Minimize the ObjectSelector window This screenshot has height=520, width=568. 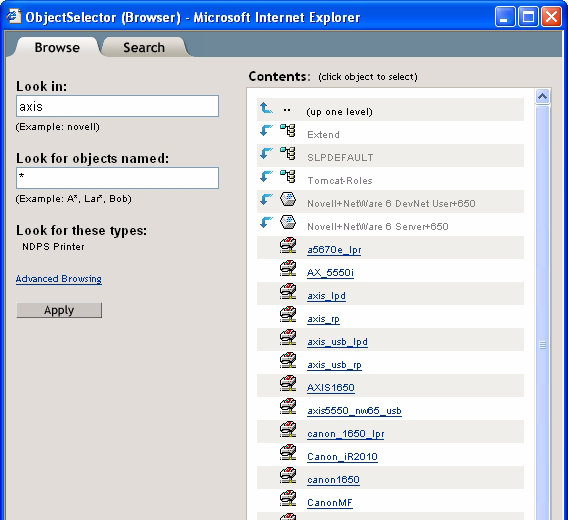point(505,17)
